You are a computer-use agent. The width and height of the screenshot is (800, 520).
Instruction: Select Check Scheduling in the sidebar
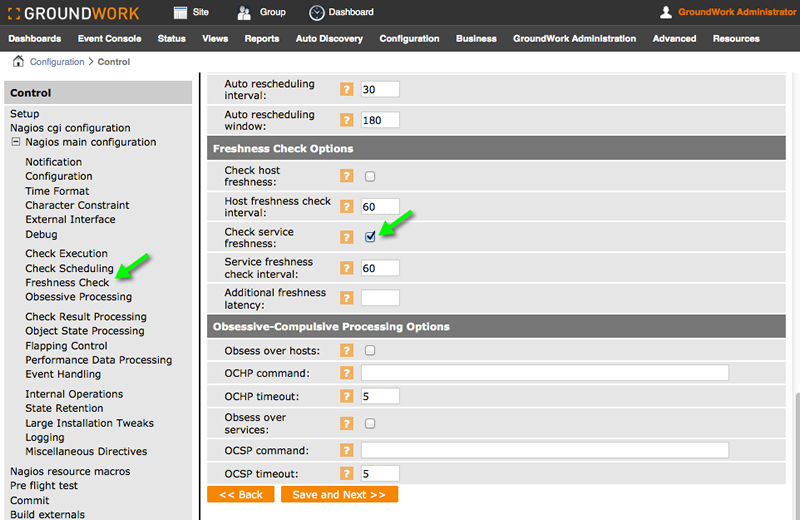69,268
